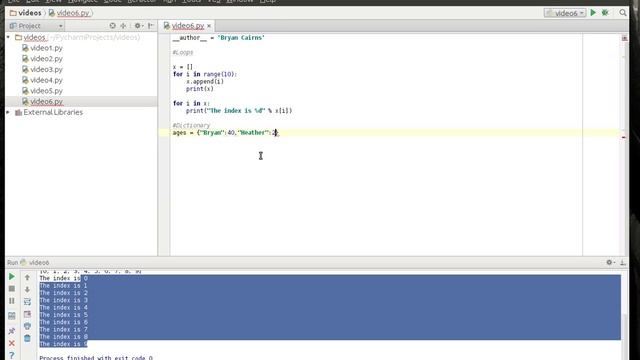Click the print(x) line

[200, 89]
